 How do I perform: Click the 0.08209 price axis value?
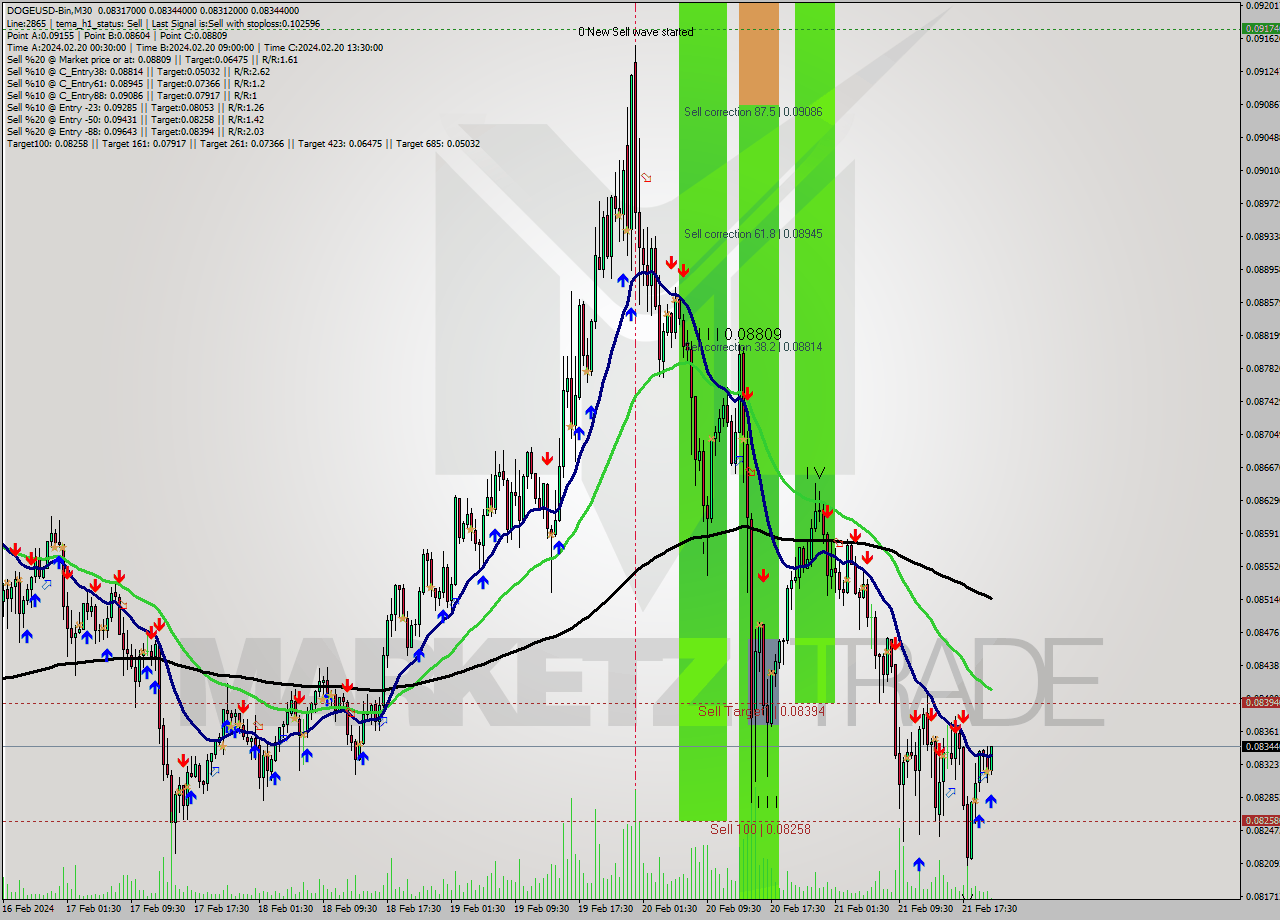[1262, 863]
